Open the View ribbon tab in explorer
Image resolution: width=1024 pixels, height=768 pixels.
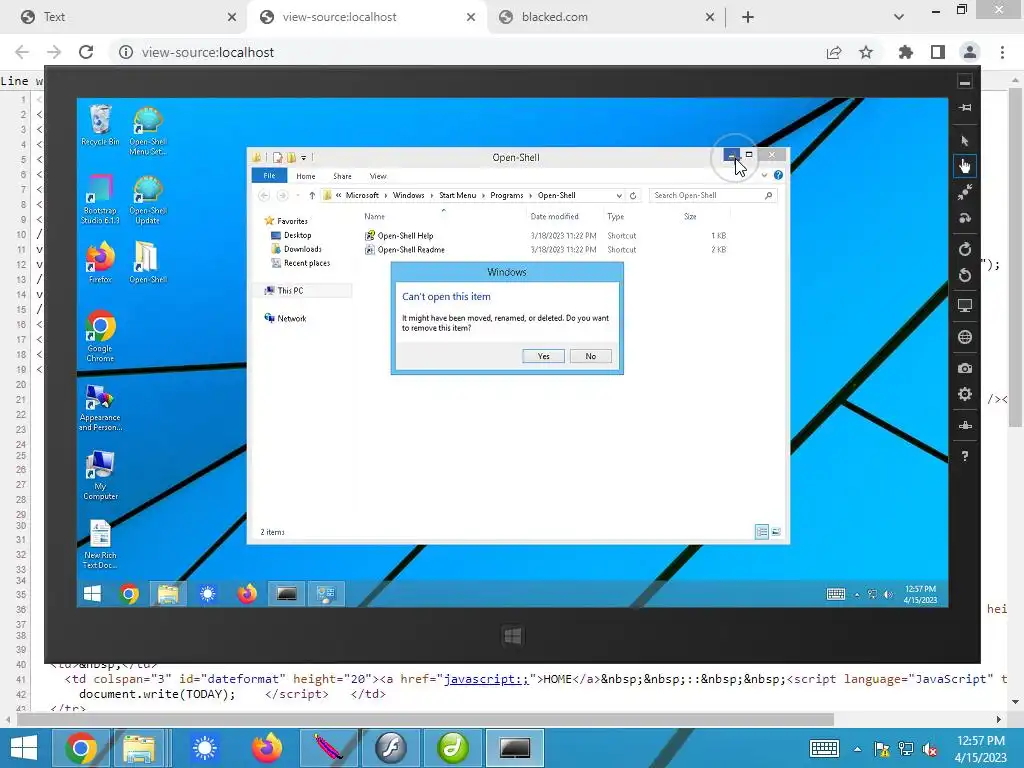378,176
